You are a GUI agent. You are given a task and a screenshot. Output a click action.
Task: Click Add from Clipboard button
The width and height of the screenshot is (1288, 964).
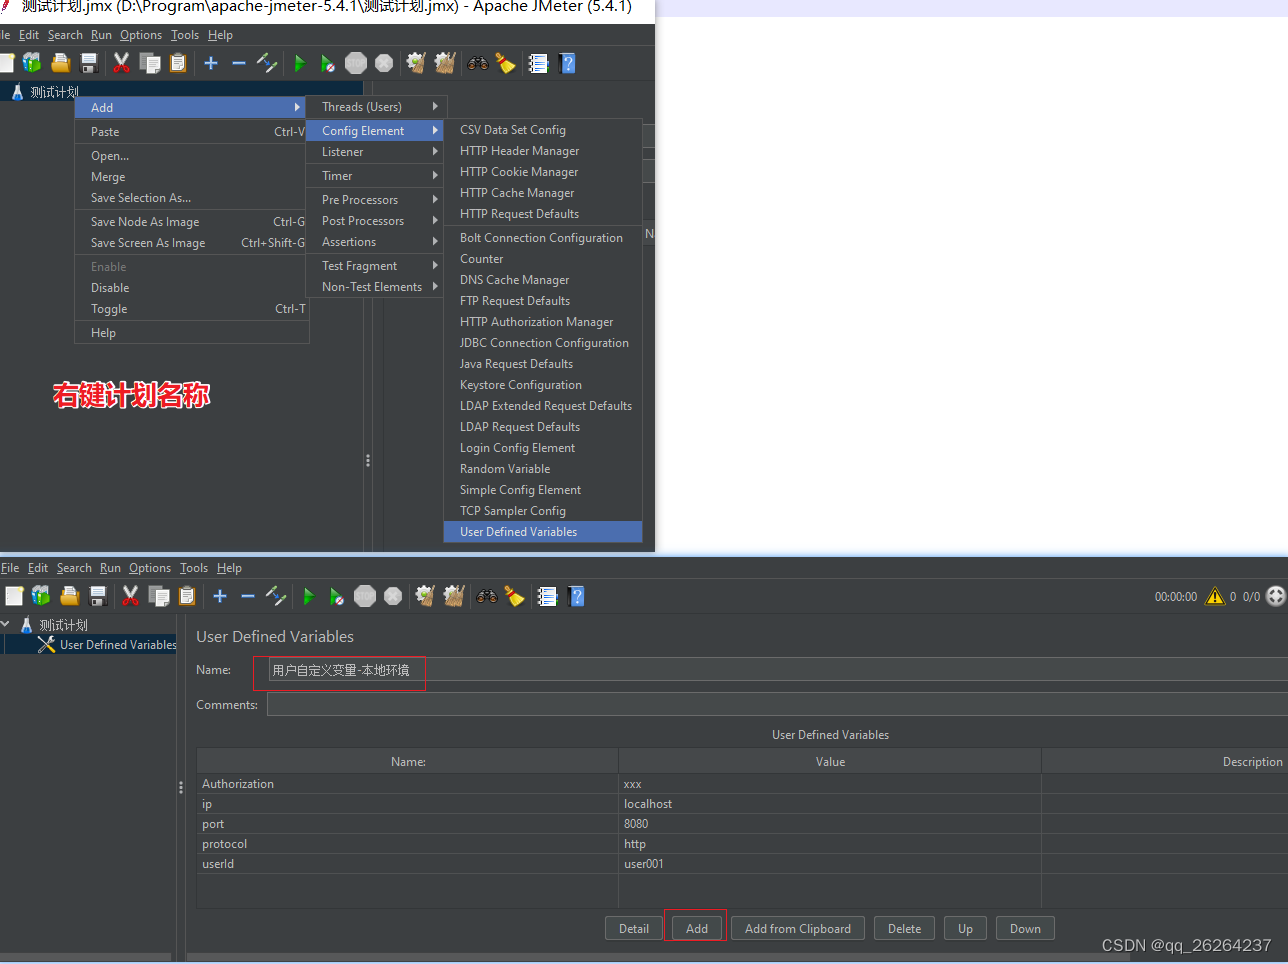(798, 929)
